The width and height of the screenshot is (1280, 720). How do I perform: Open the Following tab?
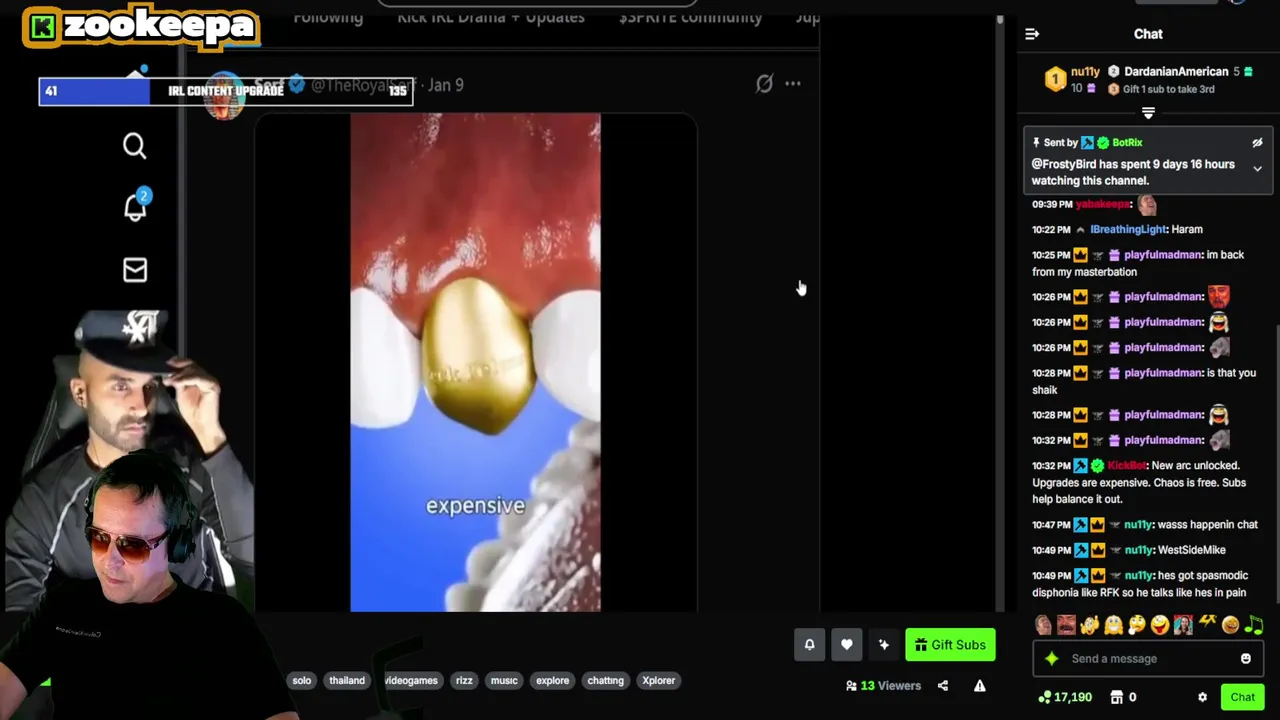point(328,16)
